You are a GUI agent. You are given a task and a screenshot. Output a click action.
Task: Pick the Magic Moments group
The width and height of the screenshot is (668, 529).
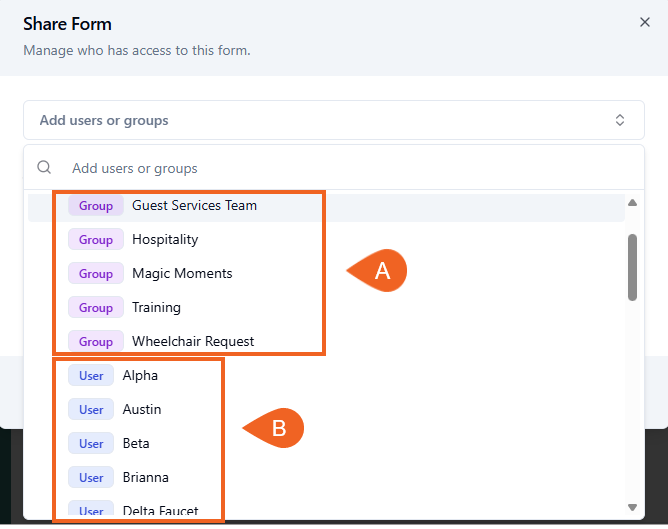click(x=182, y=274)
